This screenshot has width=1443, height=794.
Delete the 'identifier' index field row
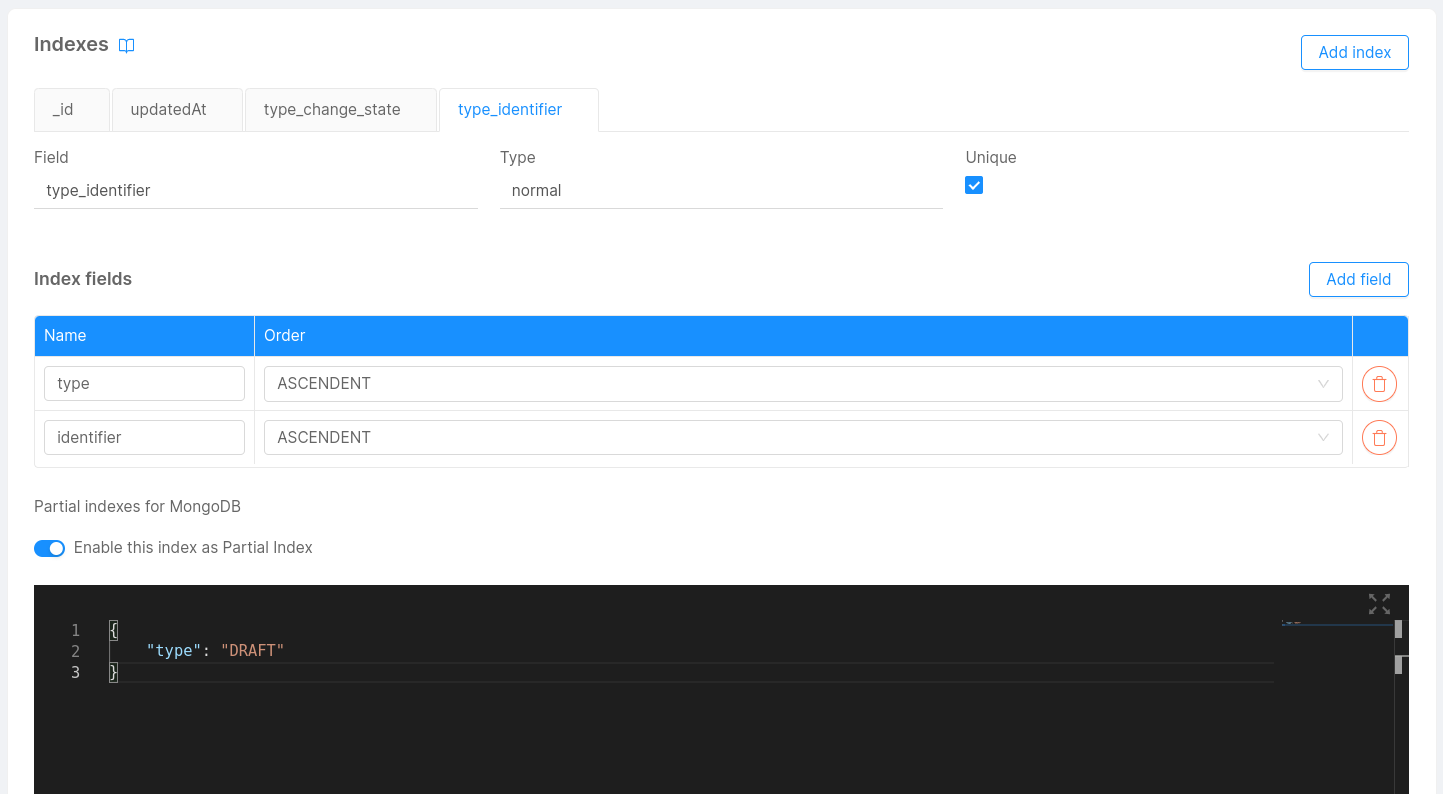1379,438
